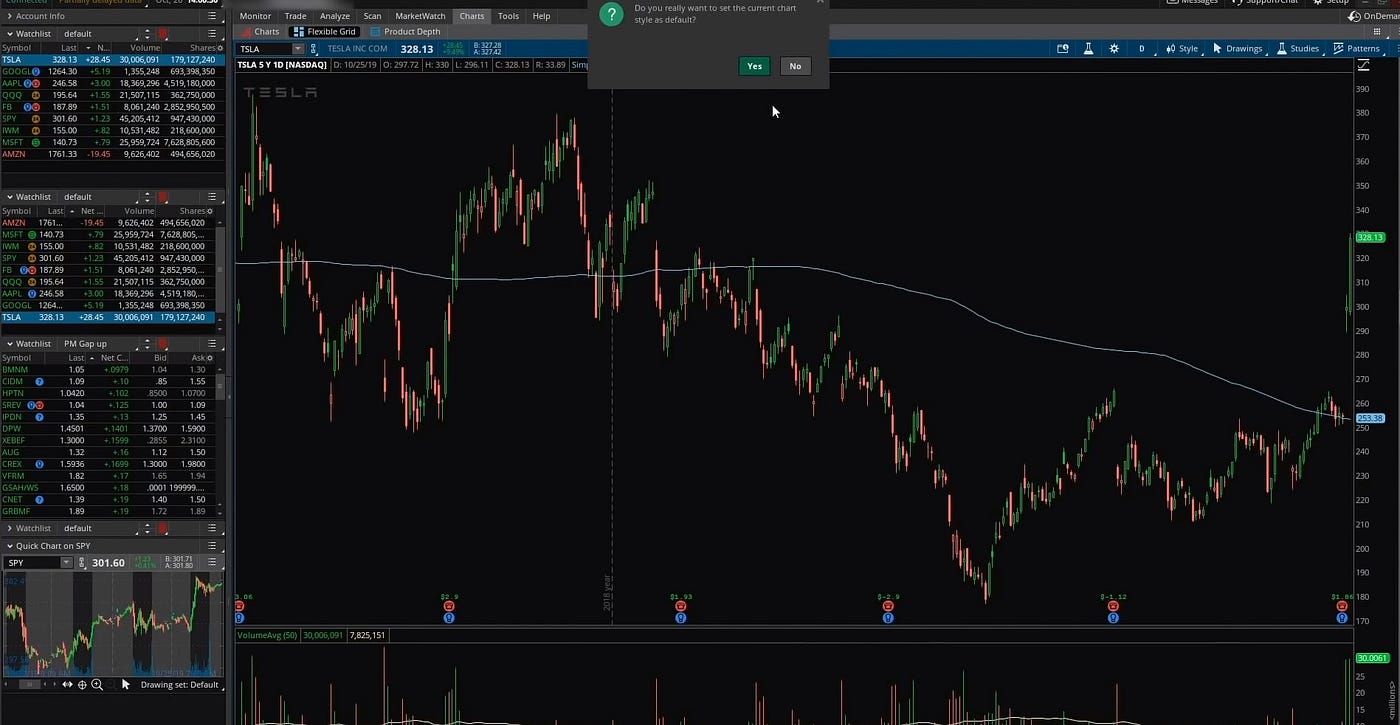
Task: Open the Patterns menu
Action: 1356,49
